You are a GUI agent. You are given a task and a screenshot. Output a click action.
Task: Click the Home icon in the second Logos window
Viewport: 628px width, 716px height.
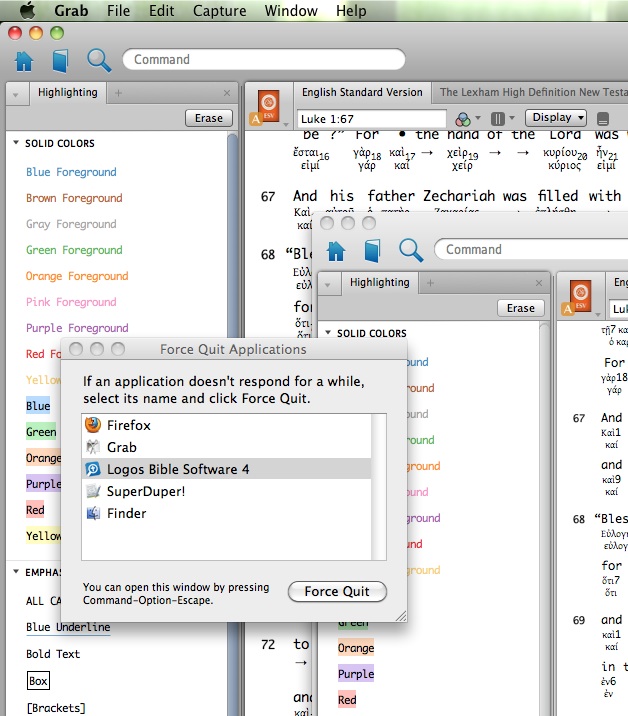click(x=336, y=251)
